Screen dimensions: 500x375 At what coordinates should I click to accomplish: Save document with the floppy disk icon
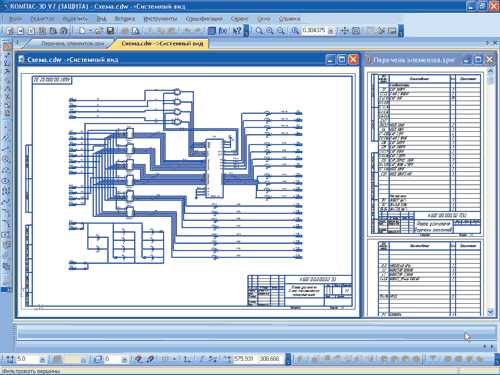110,31
